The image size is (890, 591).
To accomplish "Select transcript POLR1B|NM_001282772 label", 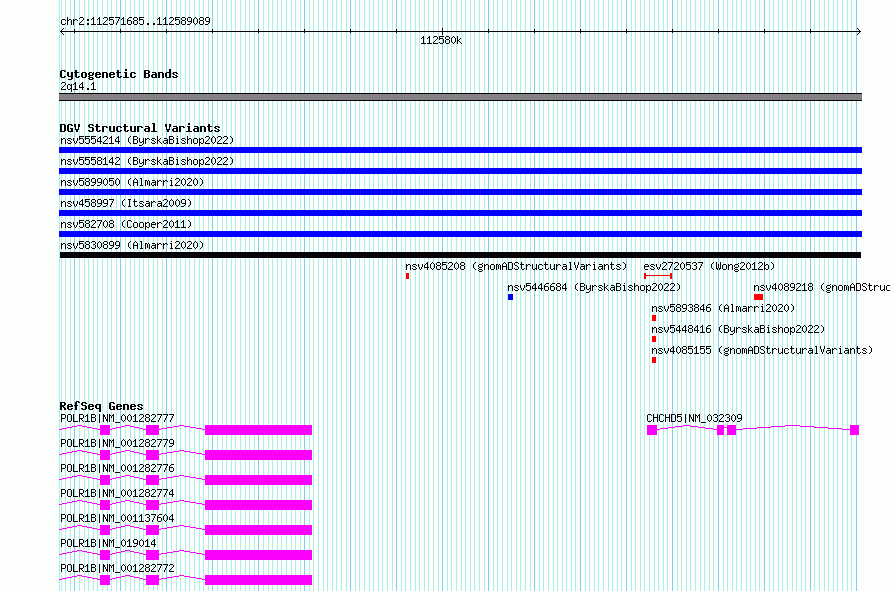I will pyautogui.click(x=117, y=568).
